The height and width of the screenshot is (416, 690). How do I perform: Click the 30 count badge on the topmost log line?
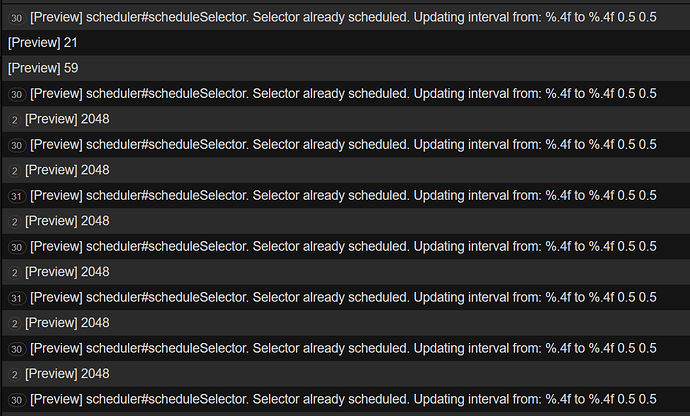(x=17, y=18)
